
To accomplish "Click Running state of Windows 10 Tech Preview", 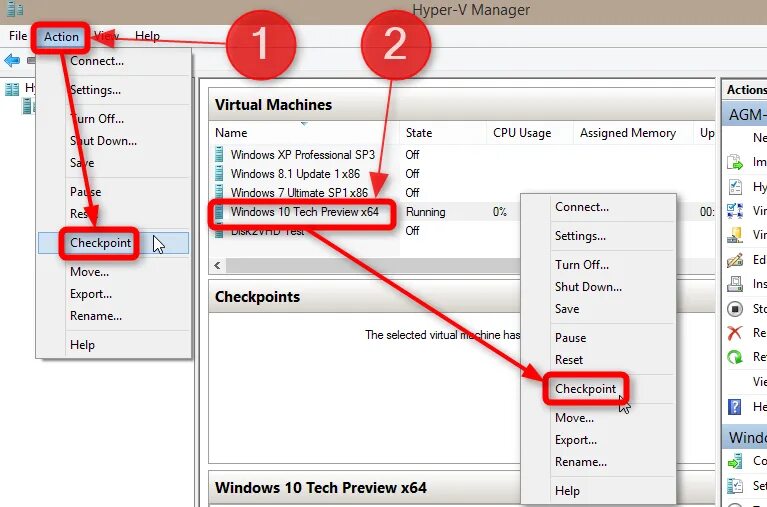I will point(426,212).
